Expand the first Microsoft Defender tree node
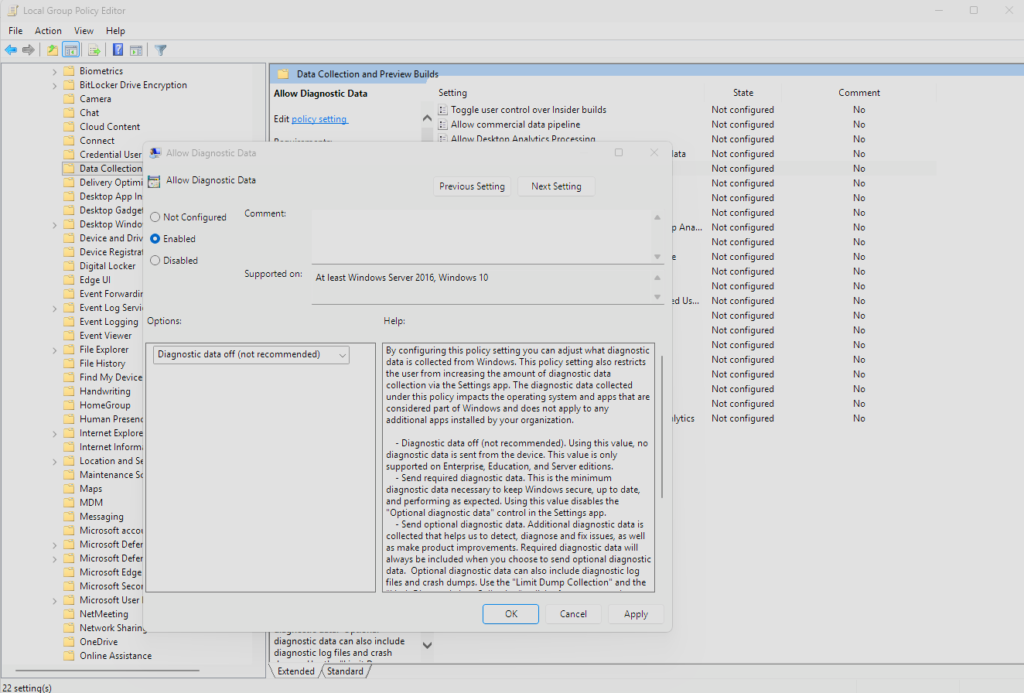The image size is (1024, 693). [55, 545]
